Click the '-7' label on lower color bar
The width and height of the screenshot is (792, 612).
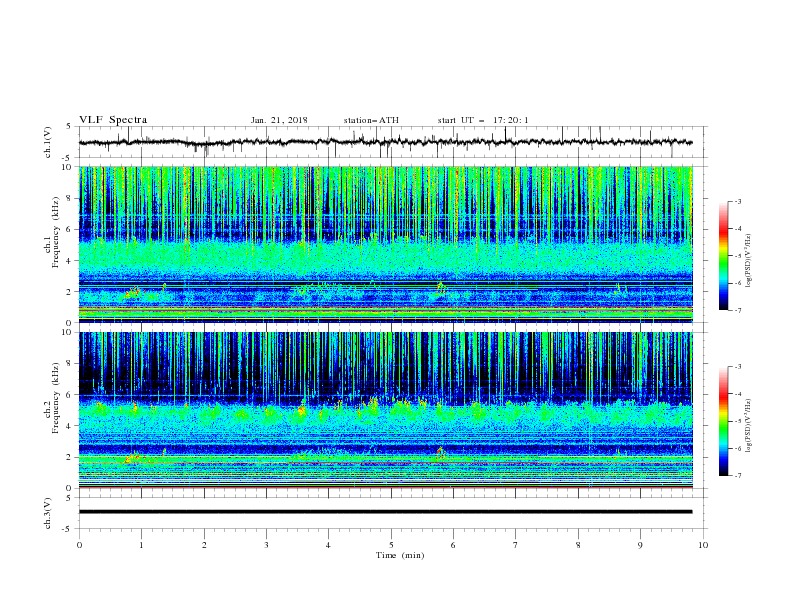tap(737, 476)
